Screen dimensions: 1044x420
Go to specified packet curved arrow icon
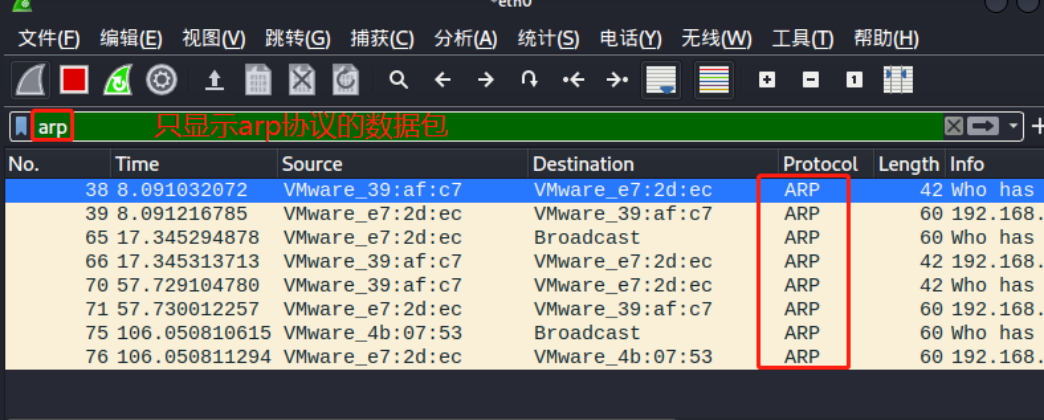529,81
